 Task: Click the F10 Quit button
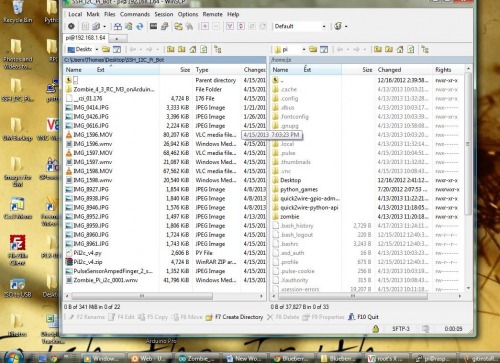click(363, 317)
